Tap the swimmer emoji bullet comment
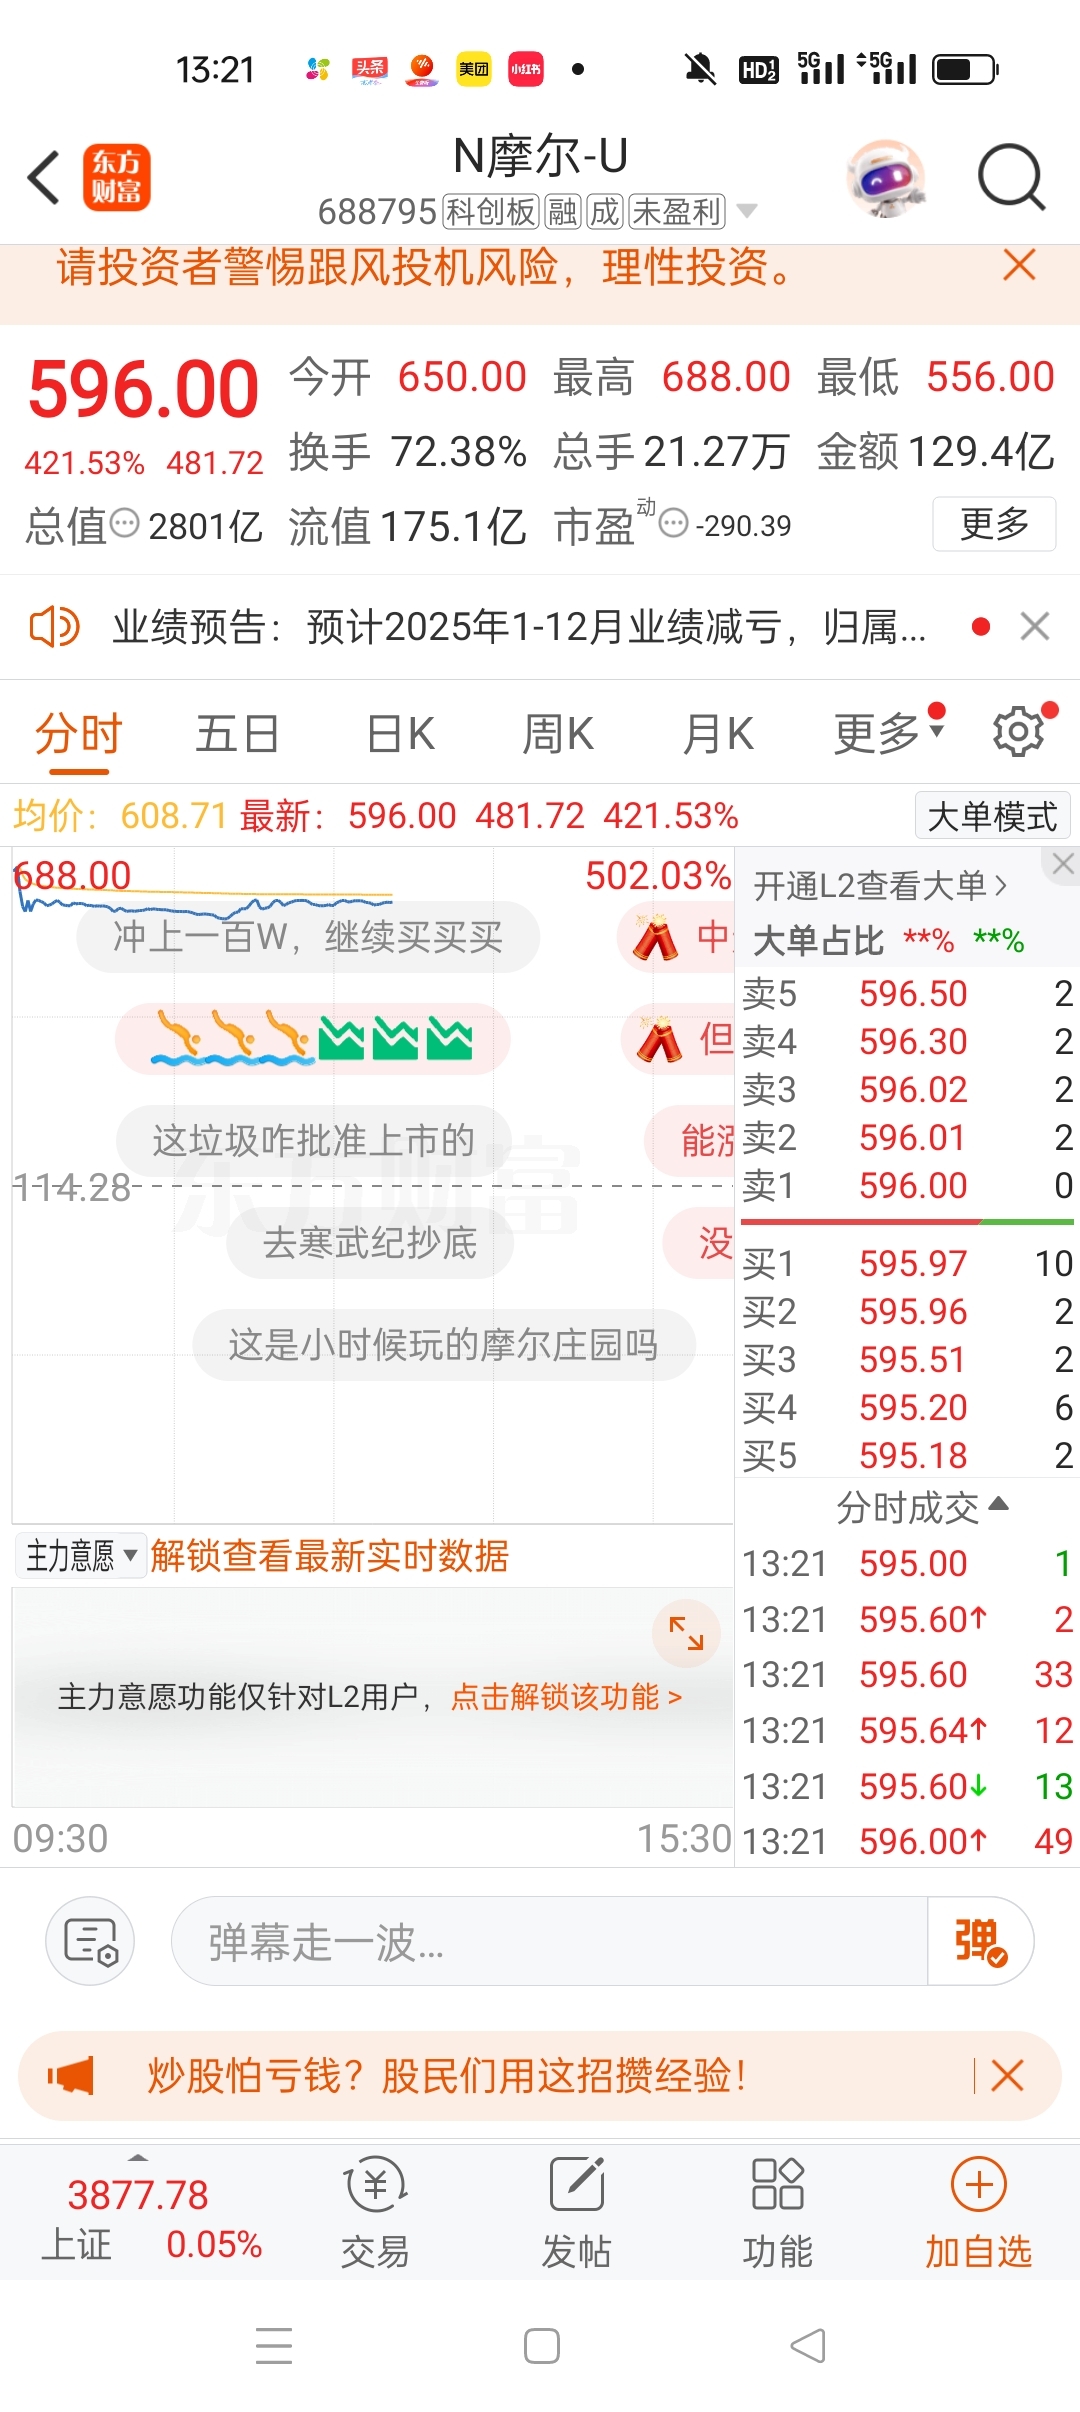The width and height of the screenshot is (1080, 2412). point(312,1038)
